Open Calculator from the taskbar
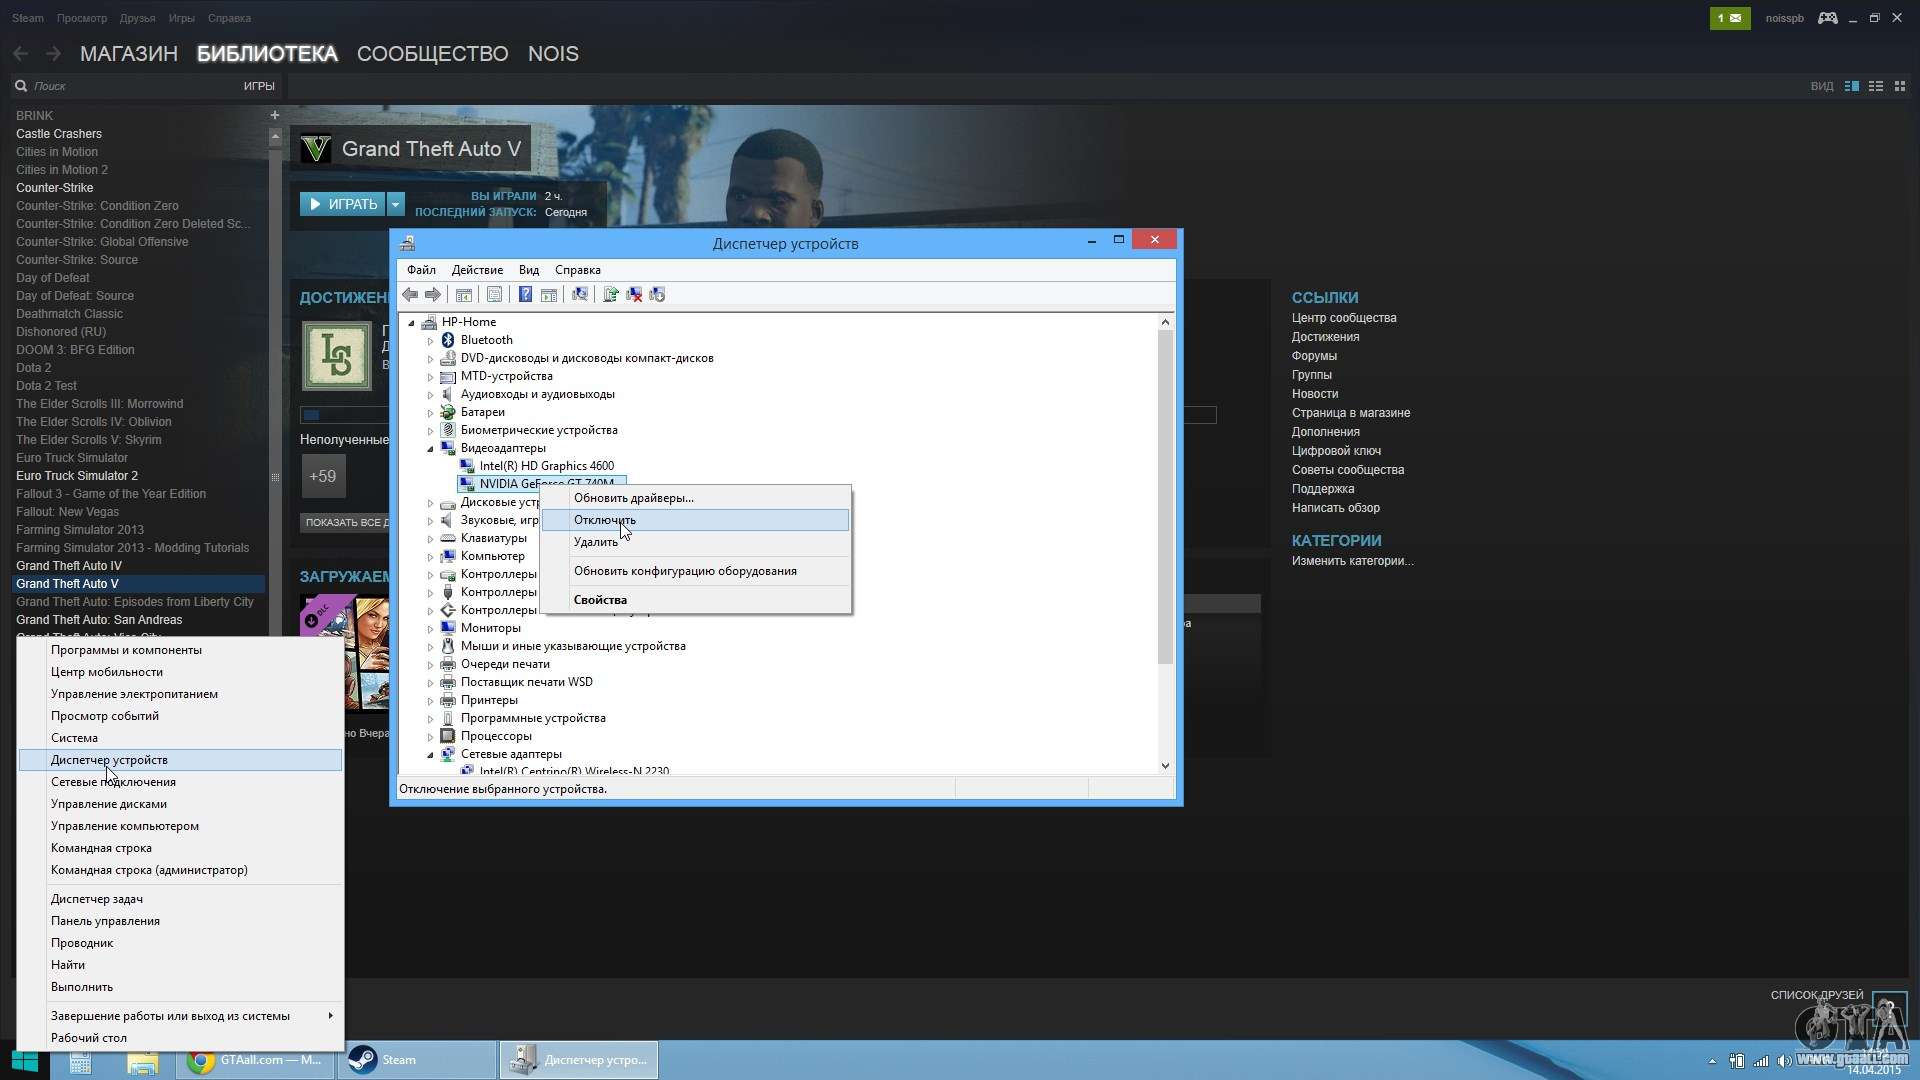Viewport: 1920px width, 1080px height. tap(80, 1061)
